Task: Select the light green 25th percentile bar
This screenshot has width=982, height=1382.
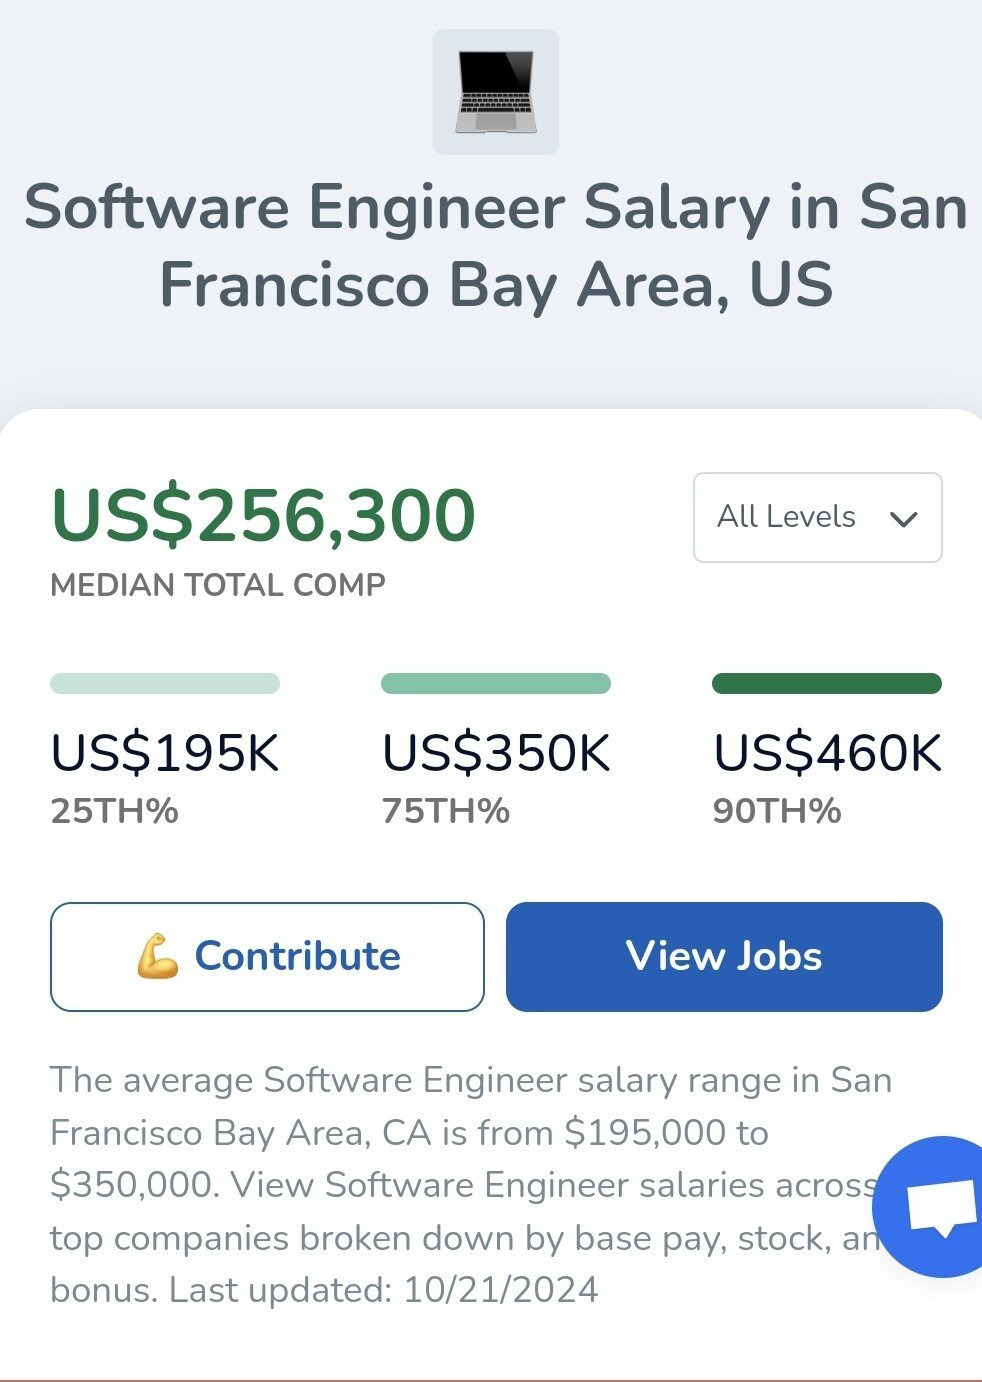Action: (165, 684)
